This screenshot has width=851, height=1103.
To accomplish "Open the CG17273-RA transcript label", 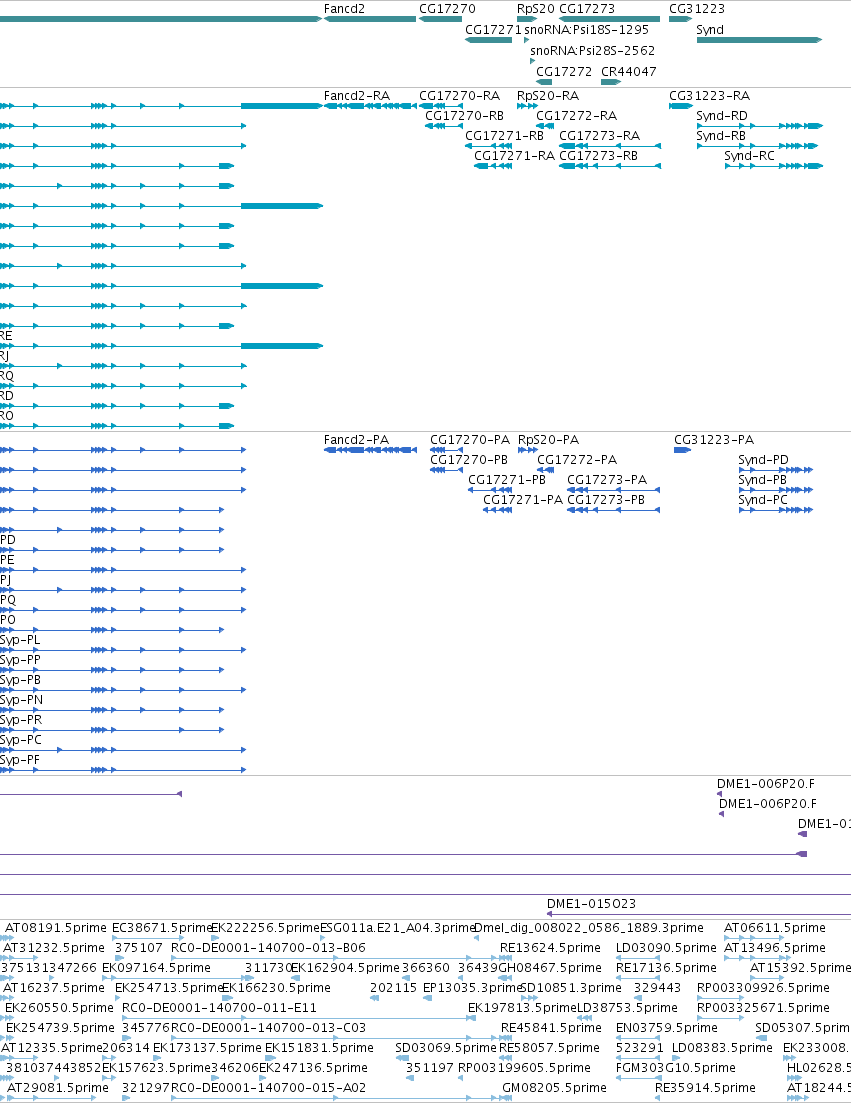I will click(x=599, y=136).
